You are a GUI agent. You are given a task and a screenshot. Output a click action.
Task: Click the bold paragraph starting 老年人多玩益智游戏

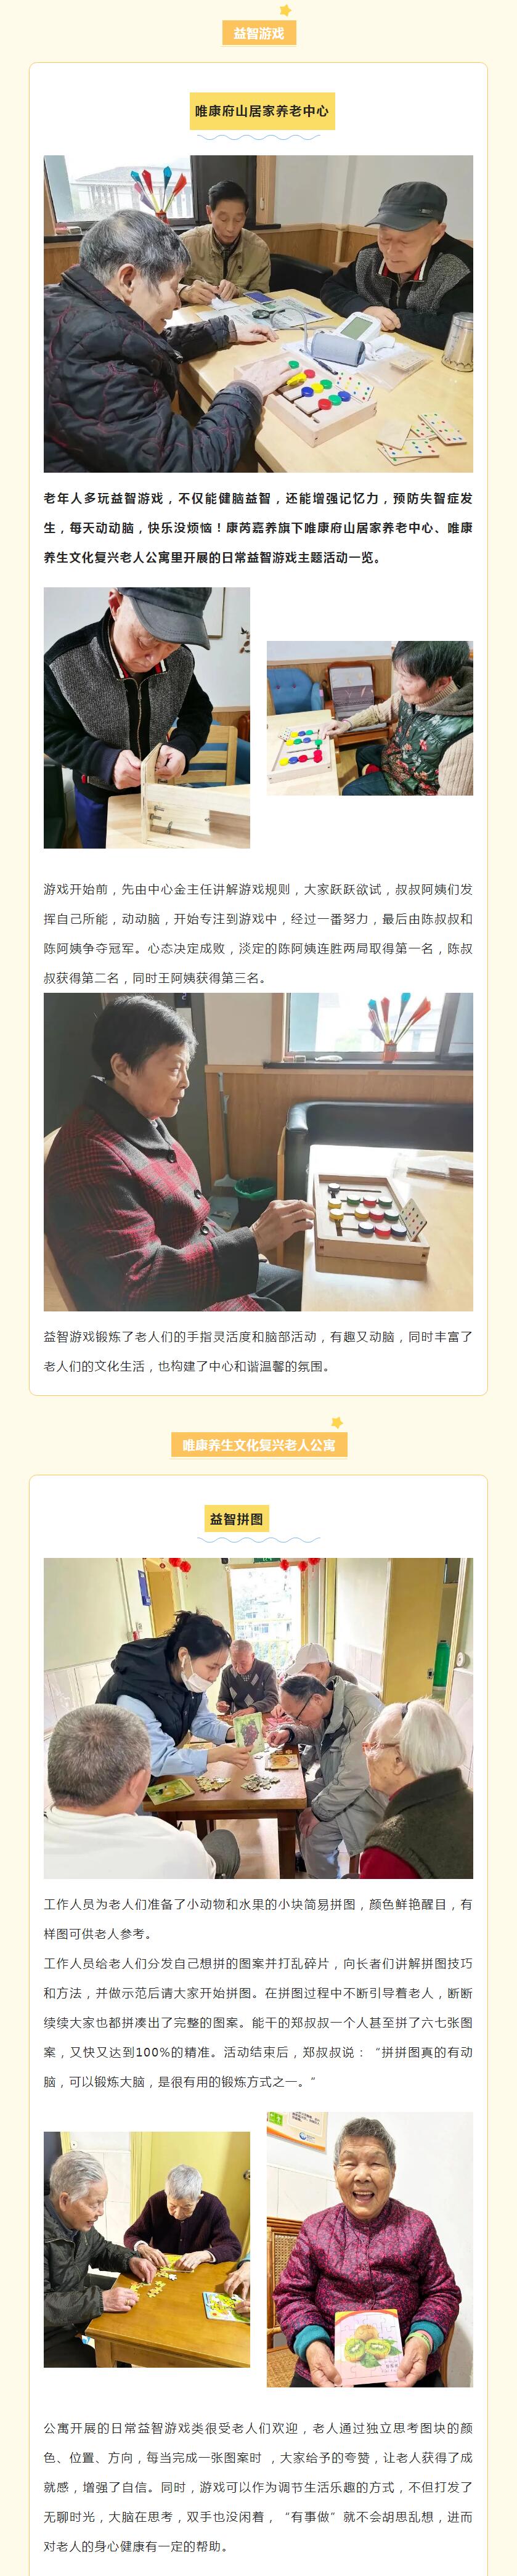tap(258, 527)
